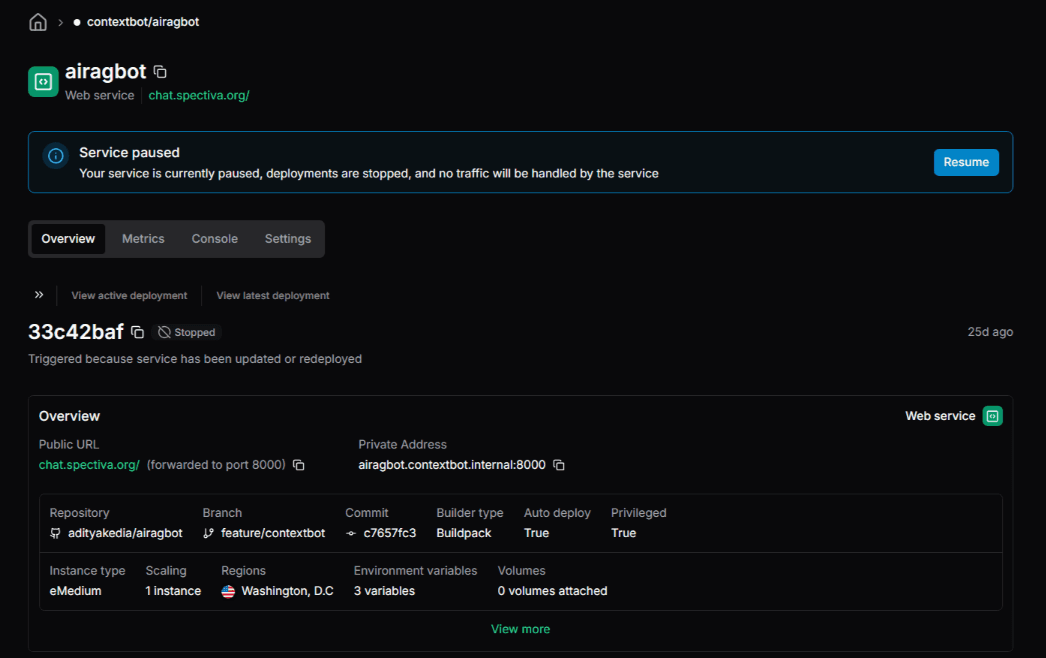The image size is (1046, 658).
Task: Click the green airagbot service icon
Action: (x=43, y=81)
